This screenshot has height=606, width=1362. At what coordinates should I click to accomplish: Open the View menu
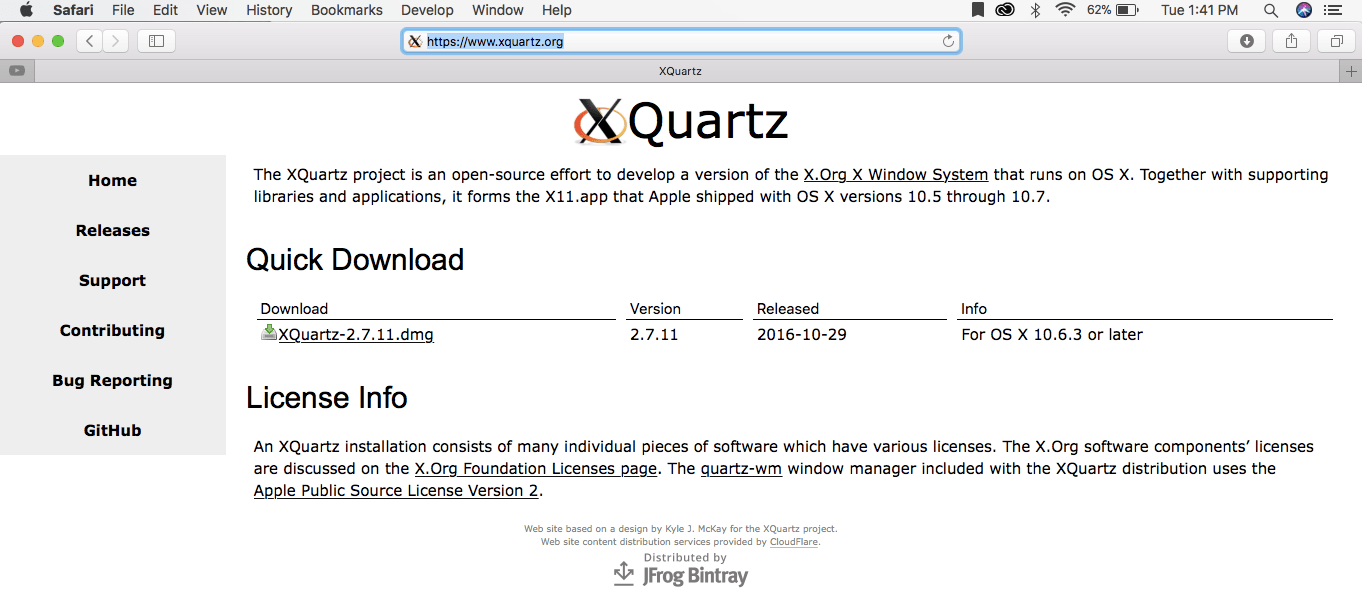[212, 10]
